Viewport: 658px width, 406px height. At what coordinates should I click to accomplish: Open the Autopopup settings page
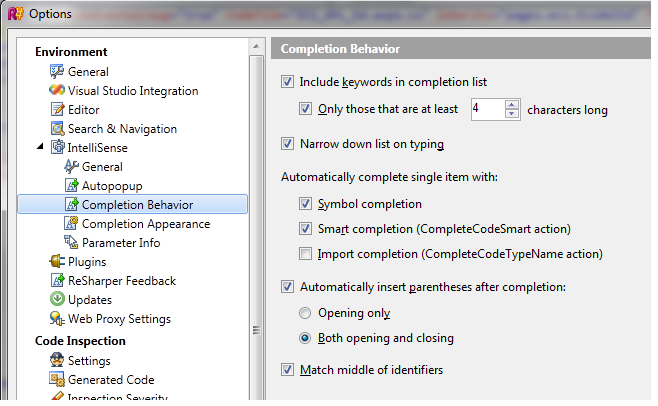coord(112,186)
